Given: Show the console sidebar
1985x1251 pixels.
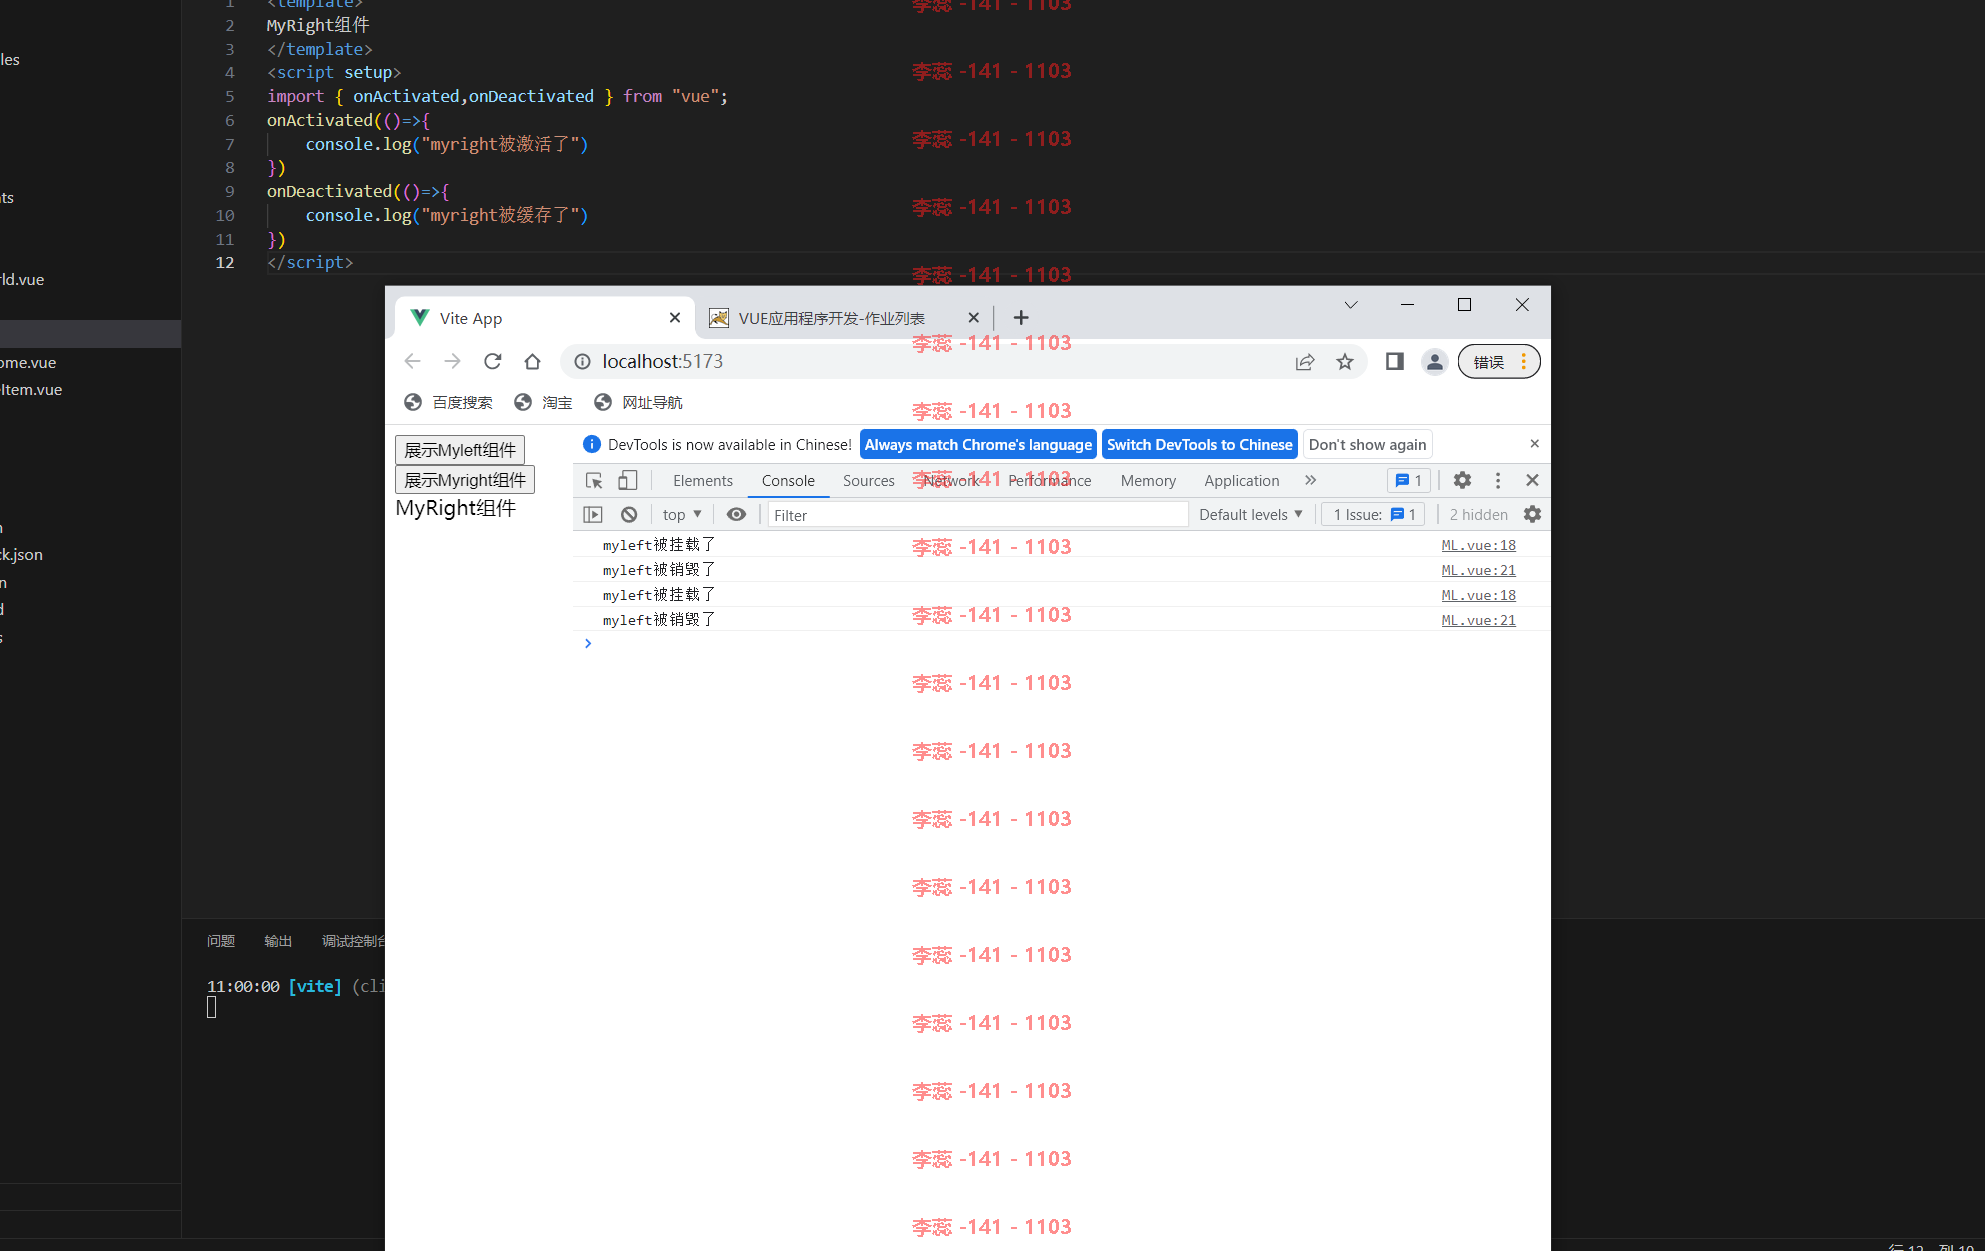Looking at the screenshot, I should [593, 514].
